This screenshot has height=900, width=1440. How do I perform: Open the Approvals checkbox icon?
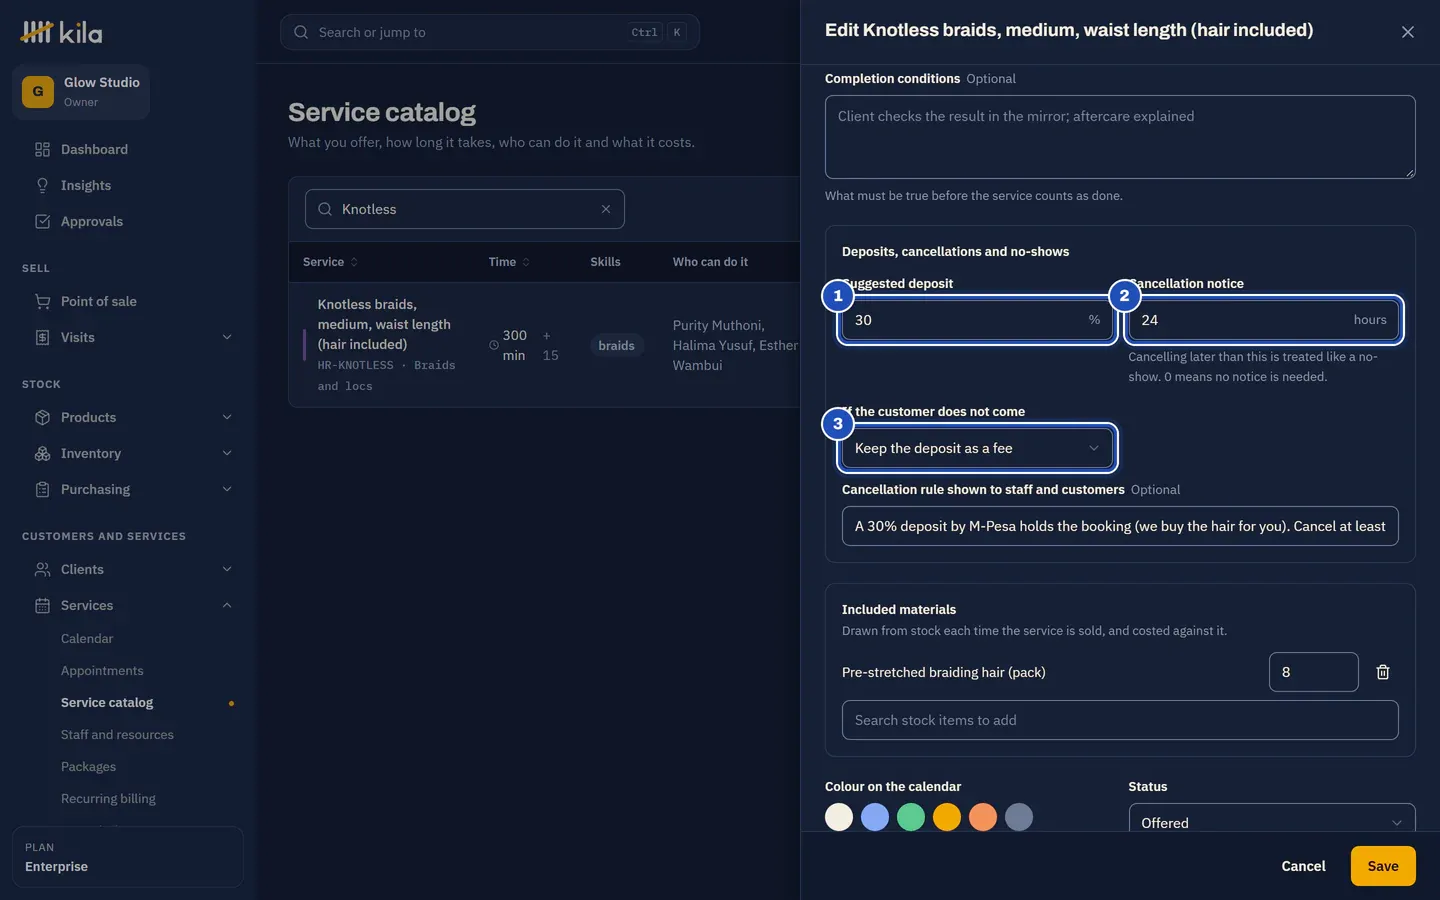click(x=42, y=222)
